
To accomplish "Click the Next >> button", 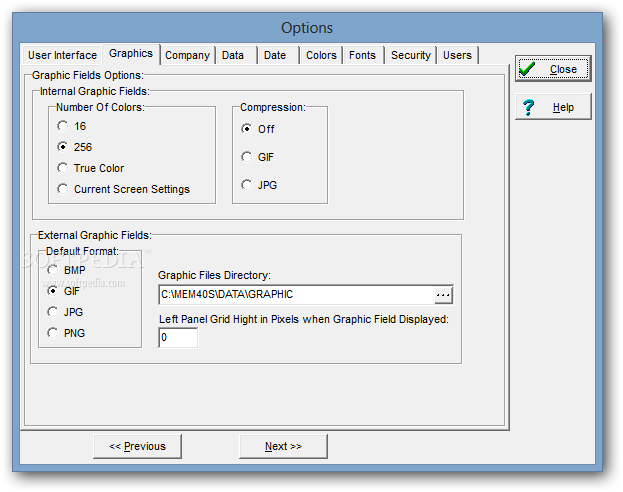I will pyautogui.click(x=283, y=446).
